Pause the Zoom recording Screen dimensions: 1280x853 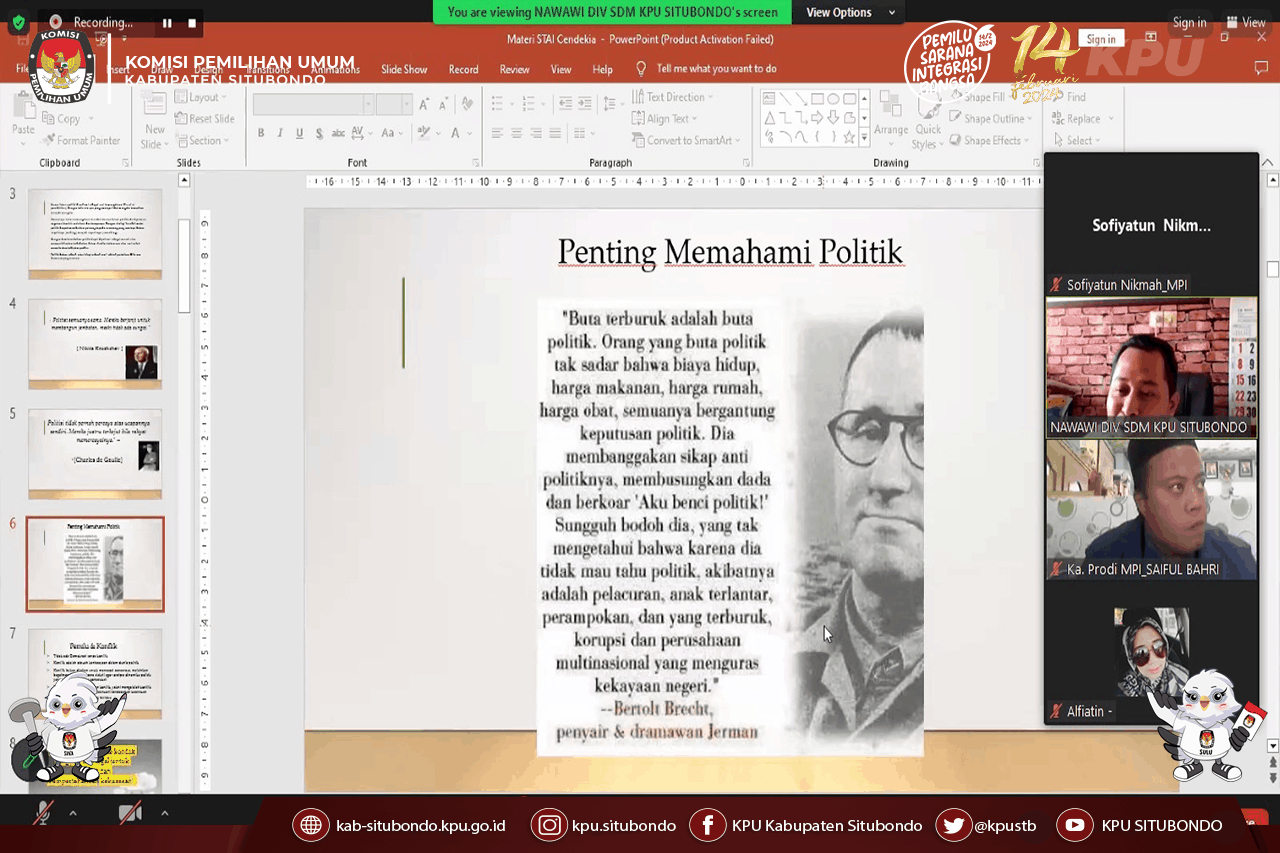(x=167, y=23)
